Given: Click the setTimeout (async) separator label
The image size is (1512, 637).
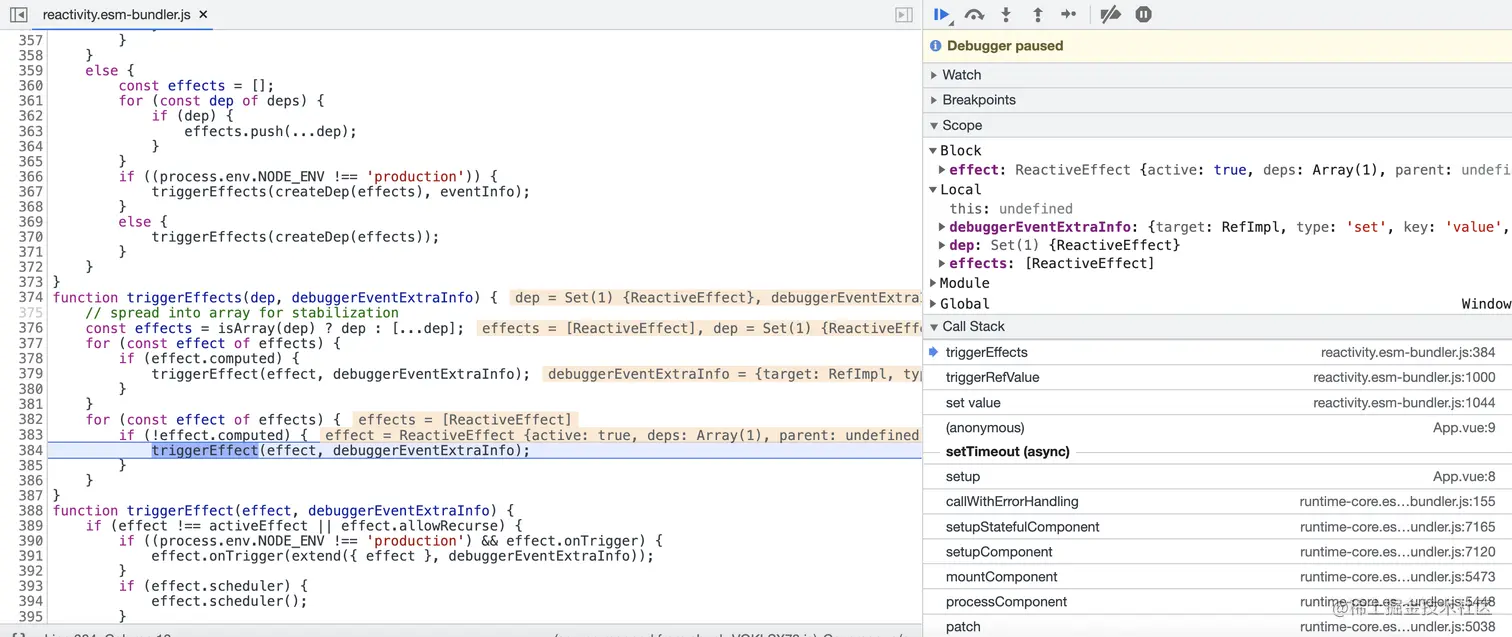Looking at the screenshot, I should pos(1007,452).
